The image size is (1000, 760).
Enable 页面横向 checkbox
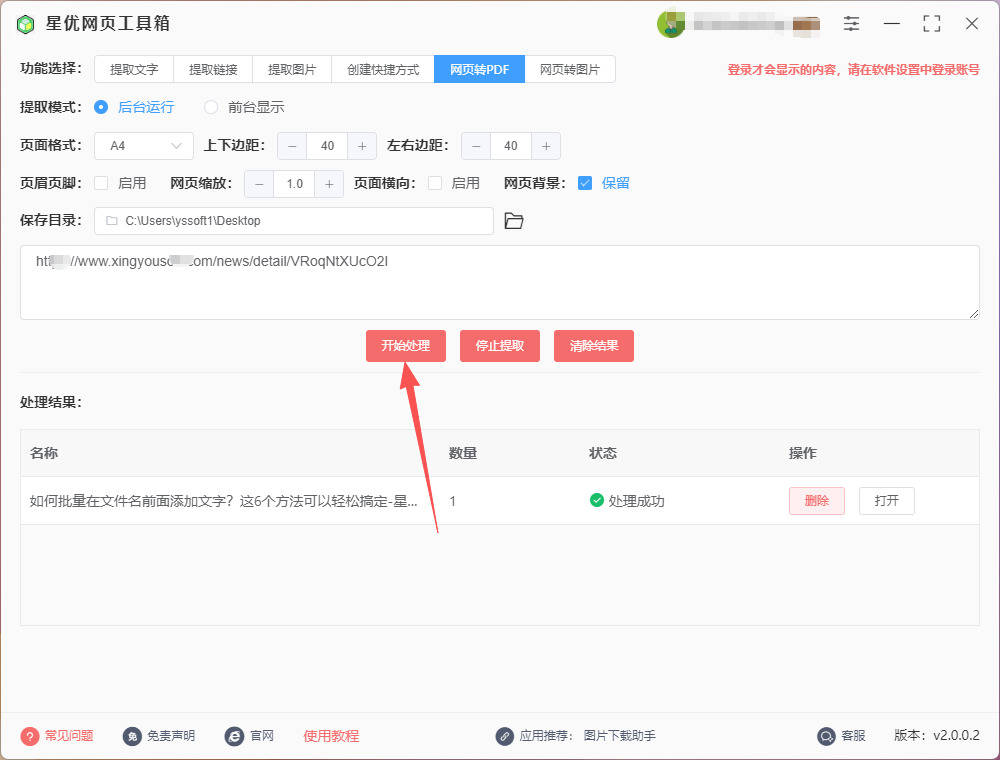[435, 184]
